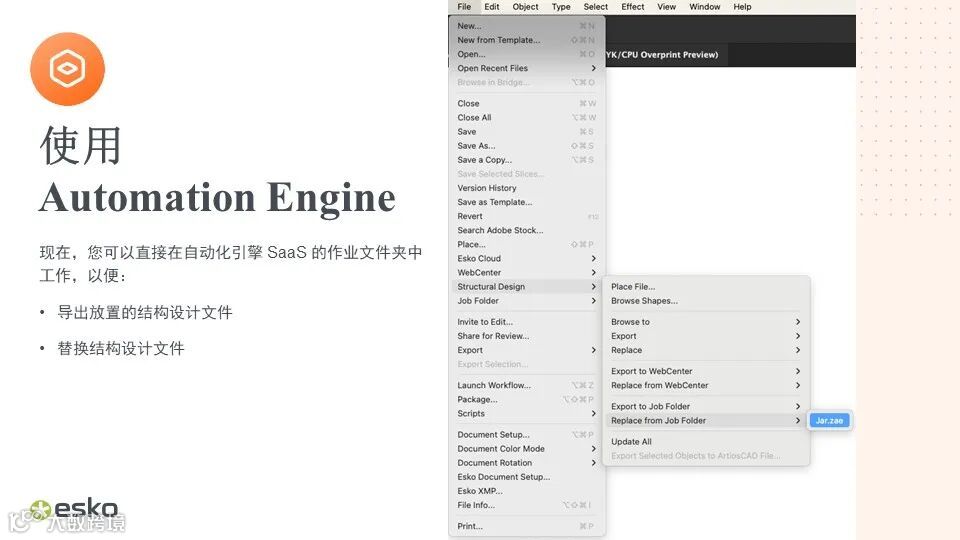Expand Esko Cloud submenu

point(527,258)
